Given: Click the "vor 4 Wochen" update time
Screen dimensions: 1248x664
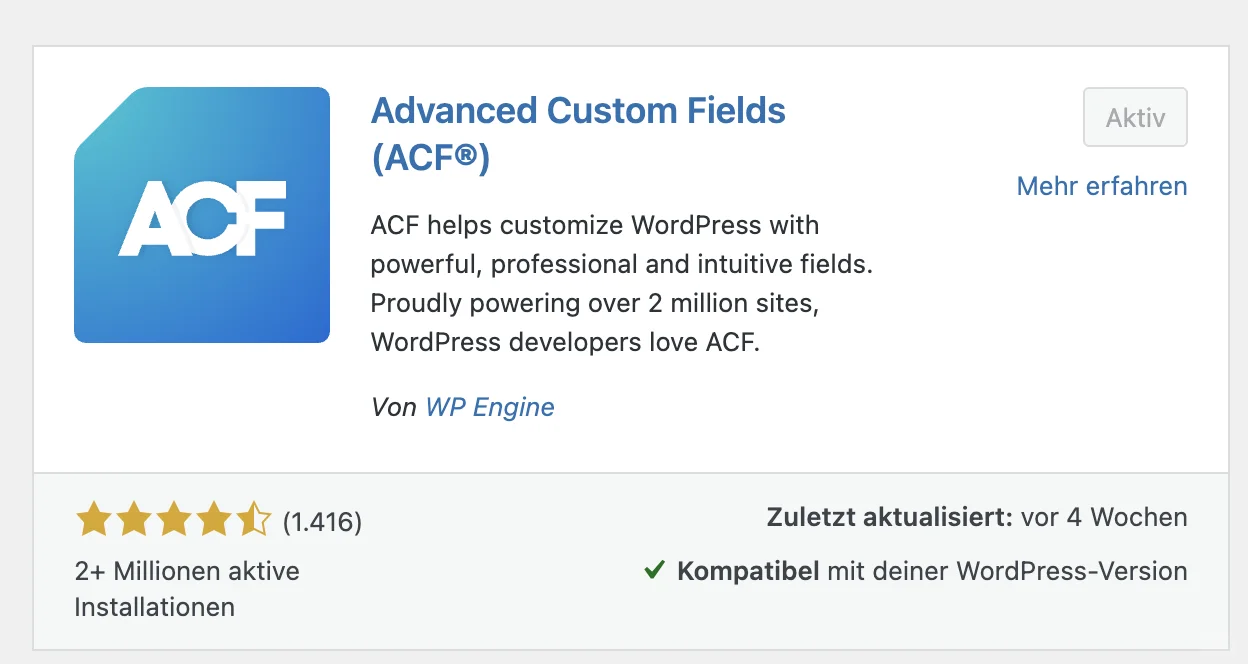Looking at the screenshot, I should [x=1105, y=518].
